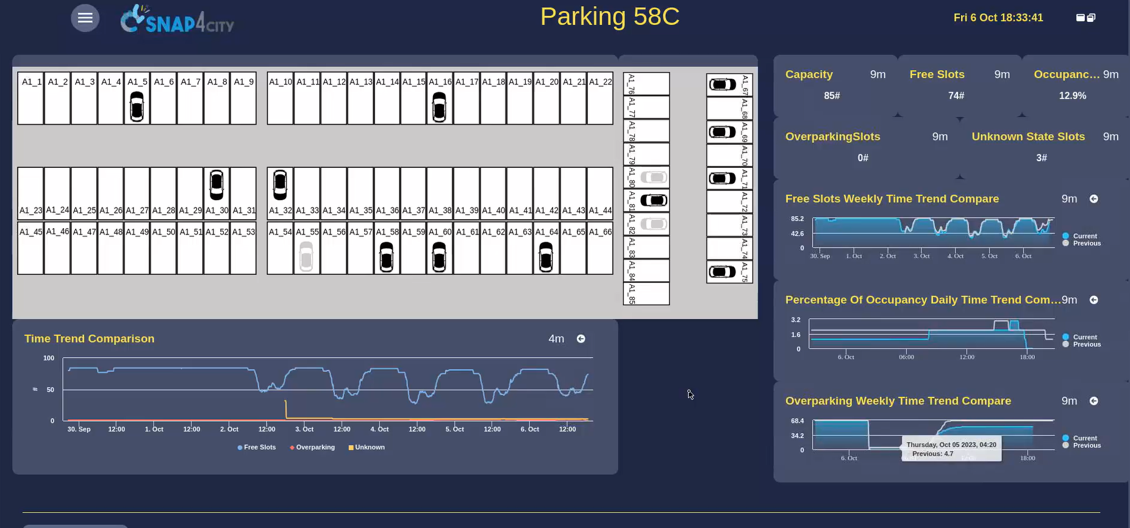This screenshot has height=528, width=1130.
Task: Select the car parked in slot A1_64
Action: coord(545,256)
